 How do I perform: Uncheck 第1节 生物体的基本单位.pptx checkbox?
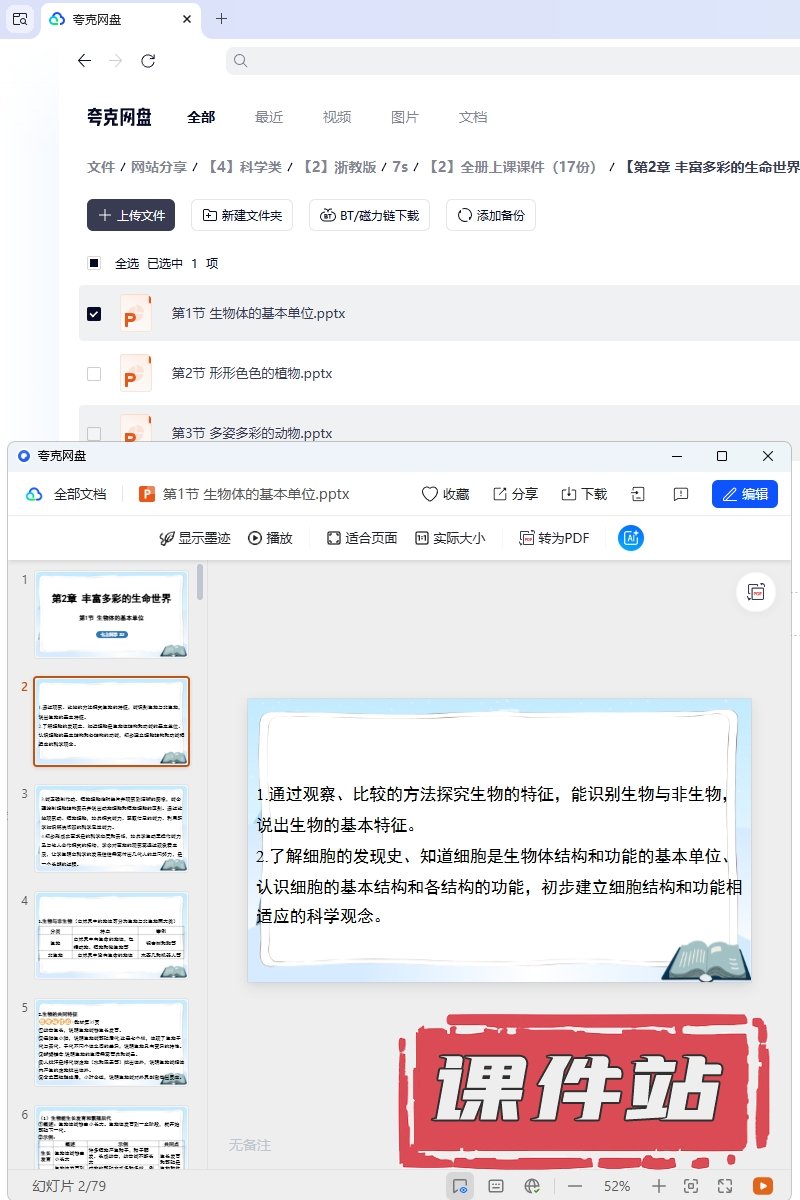click(x=94, y=314)
